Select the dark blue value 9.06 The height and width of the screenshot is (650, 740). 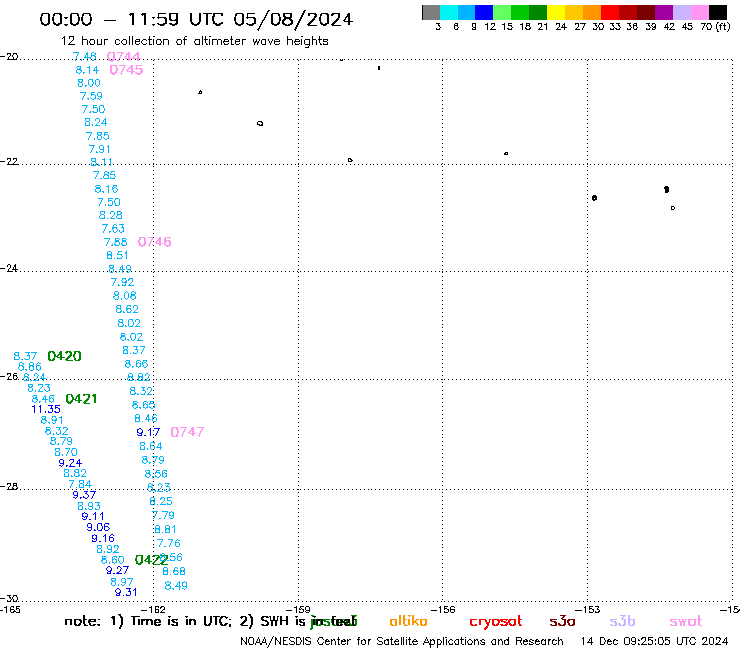tap(98, 527)
